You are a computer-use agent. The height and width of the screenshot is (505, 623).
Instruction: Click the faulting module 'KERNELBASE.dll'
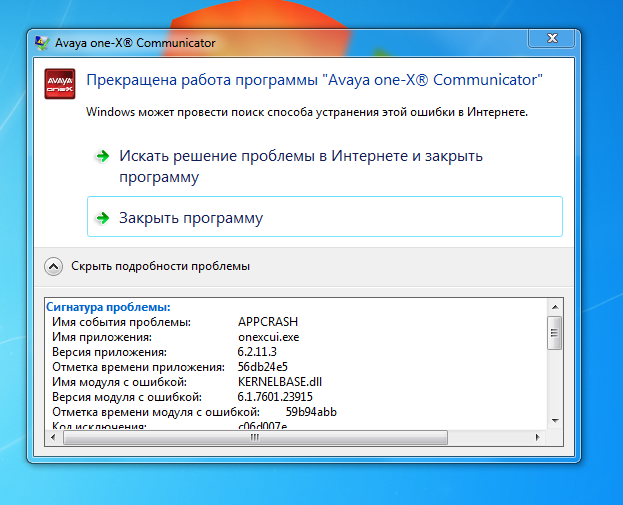tap(280, 381)
